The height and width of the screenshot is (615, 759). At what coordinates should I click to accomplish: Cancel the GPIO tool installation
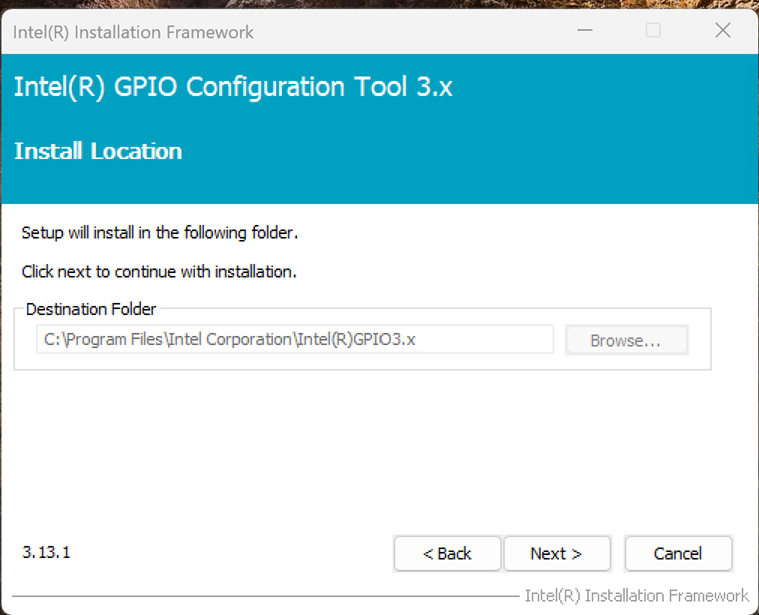point(678,554)
